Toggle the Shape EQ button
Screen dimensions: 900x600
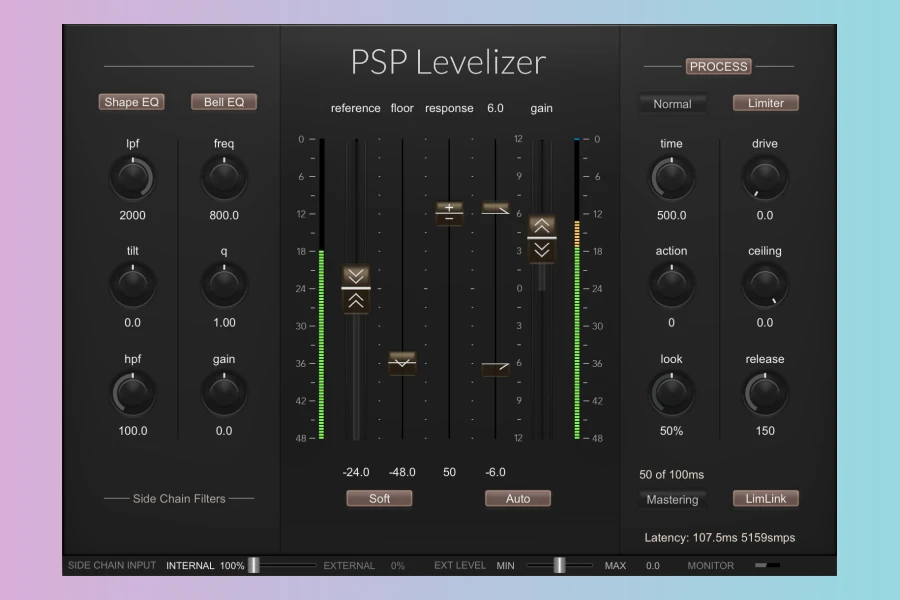pos(131,102)
